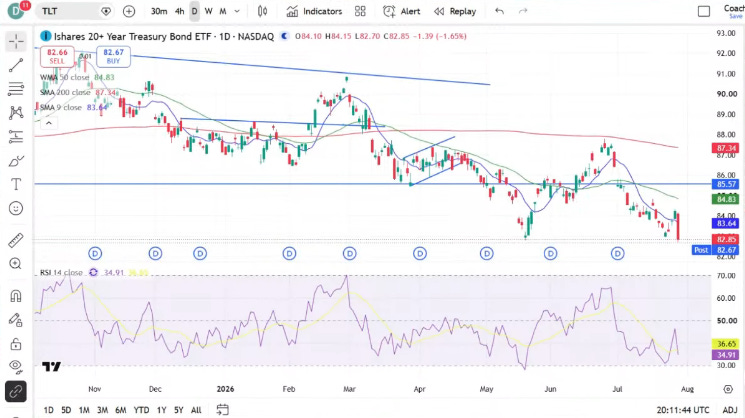Image resolution: width=745 pixels, height=418 pixels.
Task: Open the layout setup square icon
Action: pos(704,11)
